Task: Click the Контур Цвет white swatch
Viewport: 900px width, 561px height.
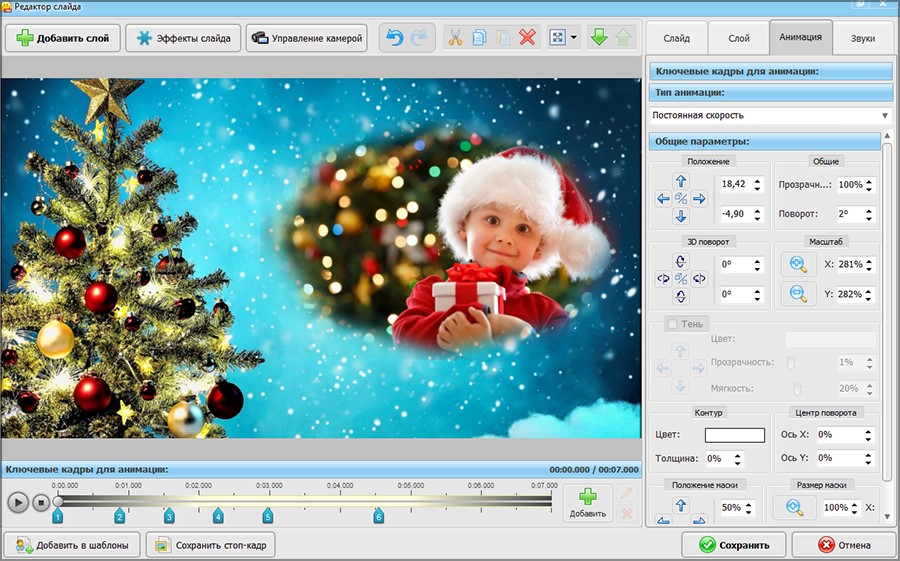Action: coord(735,435)
